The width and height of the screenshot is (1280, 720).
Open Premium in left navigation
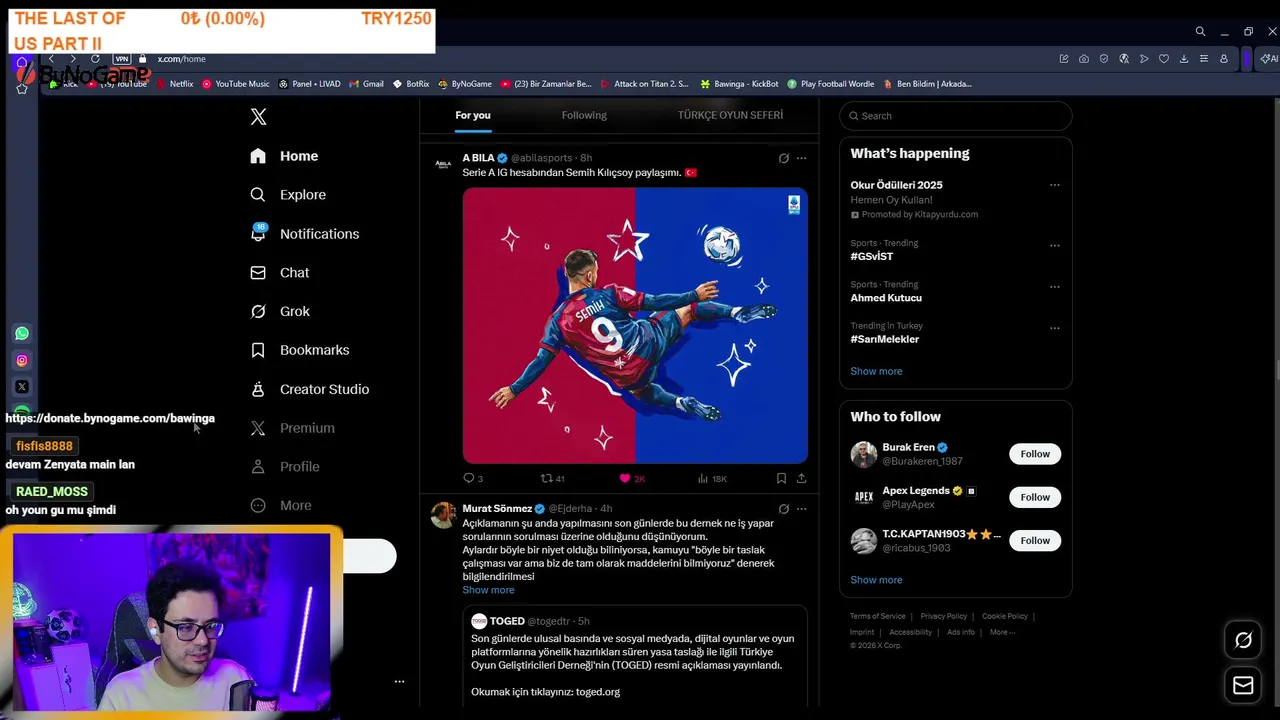(293, 428)
